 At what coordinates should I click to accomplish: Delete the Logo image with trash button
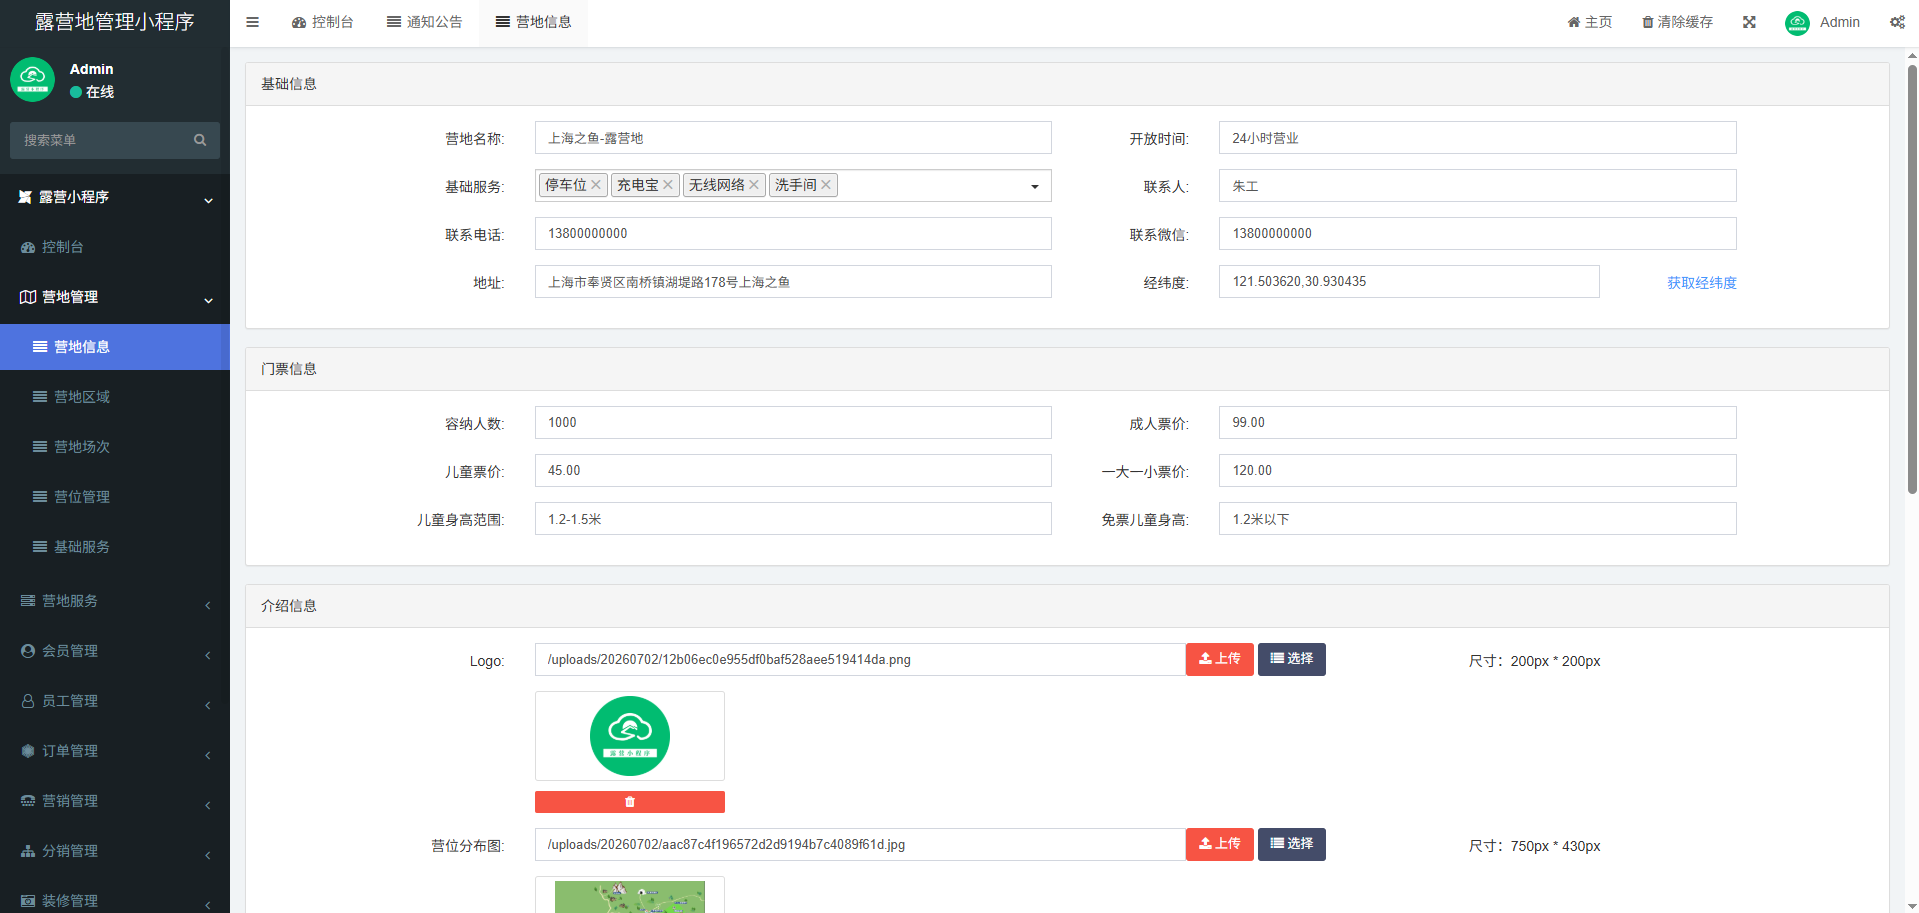pyautogui.click(x=629, y=802)
